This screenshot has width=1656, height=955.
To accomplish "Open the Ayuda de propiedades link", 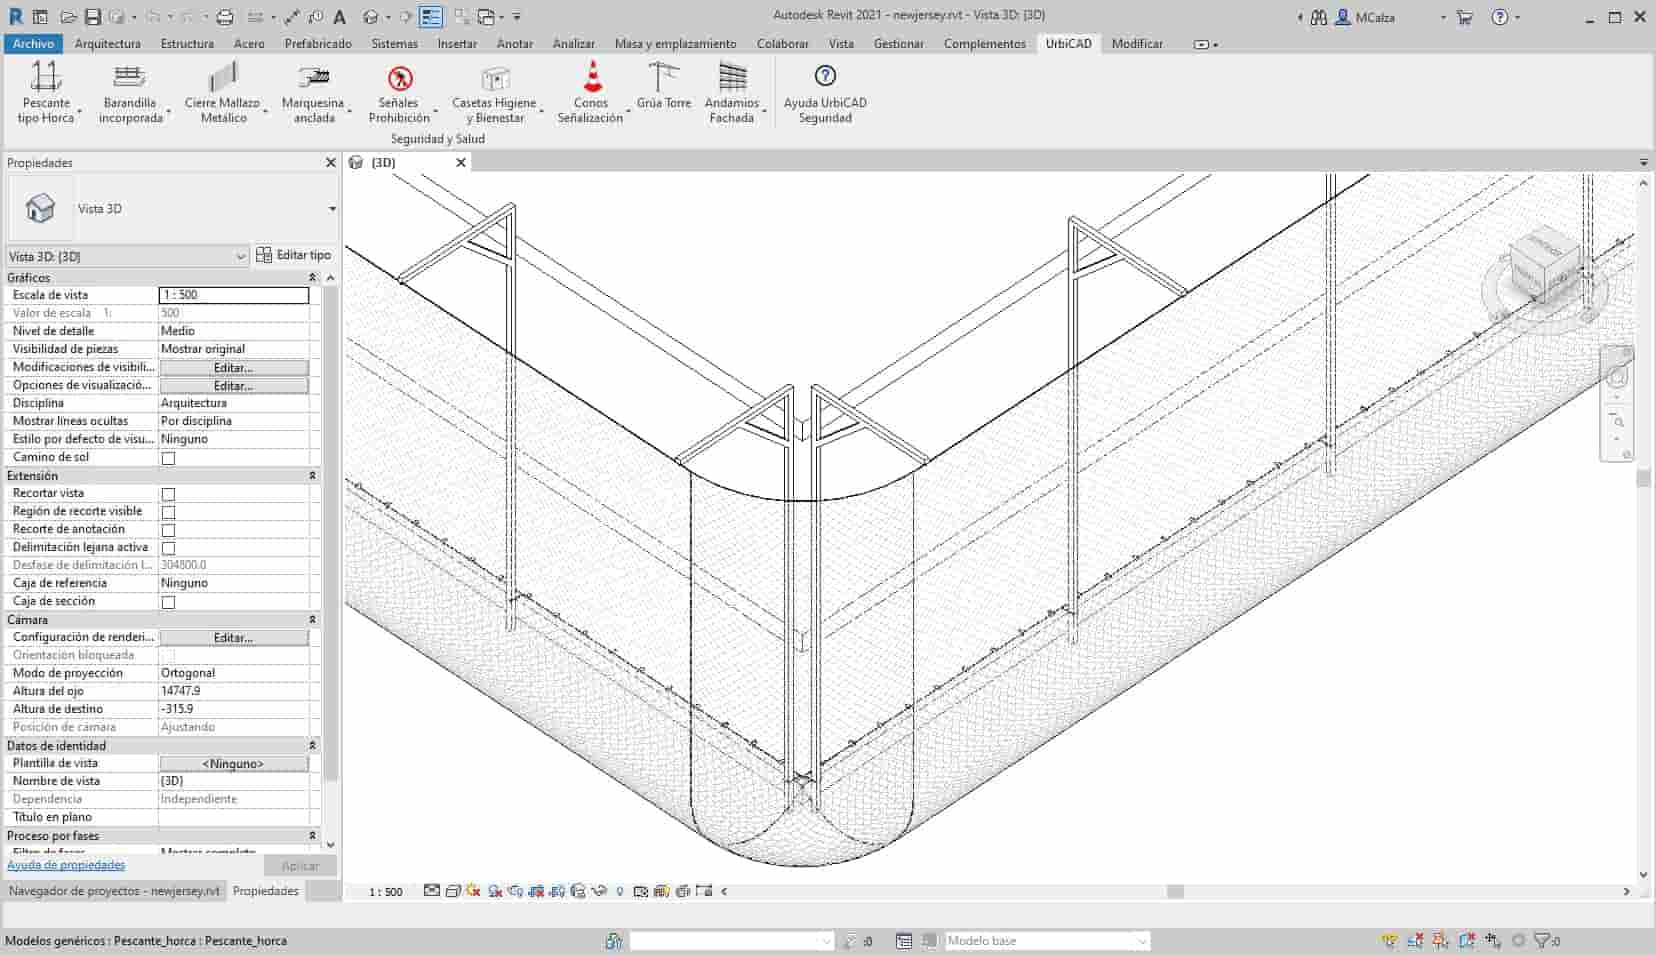I will click(66, 865).
